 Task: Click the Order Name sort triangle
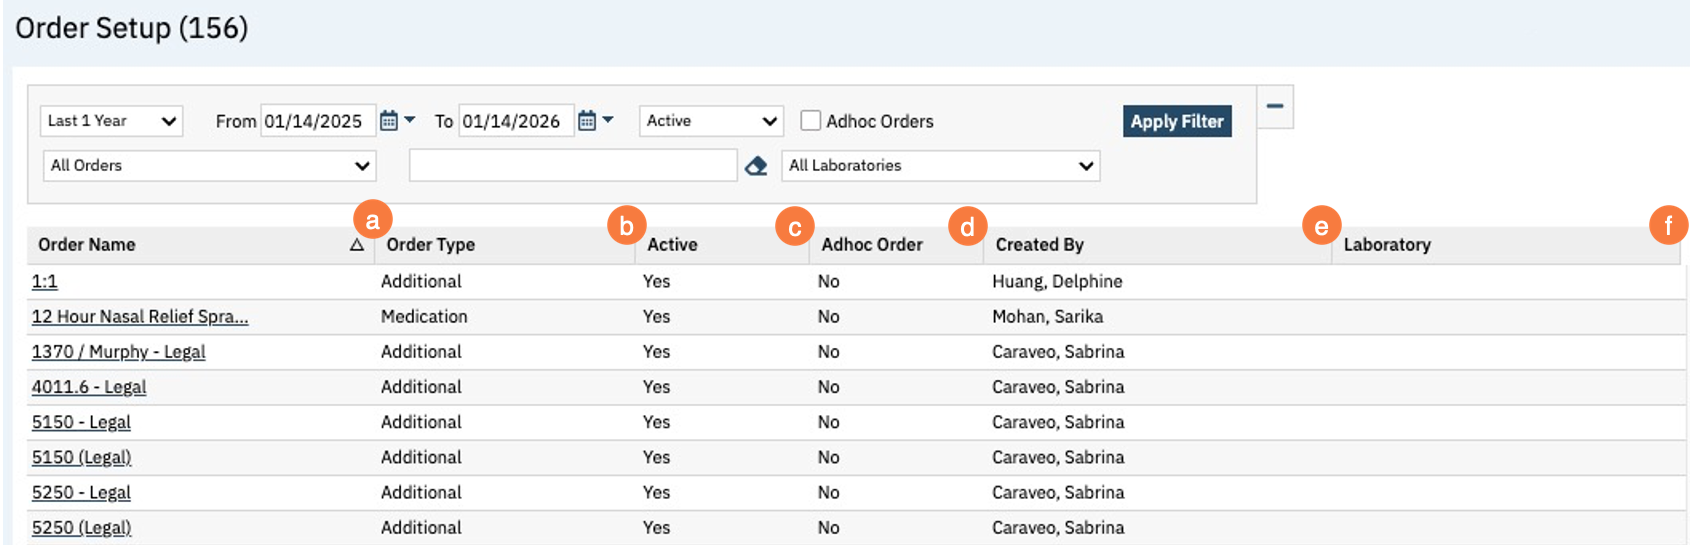click(357, 245)
